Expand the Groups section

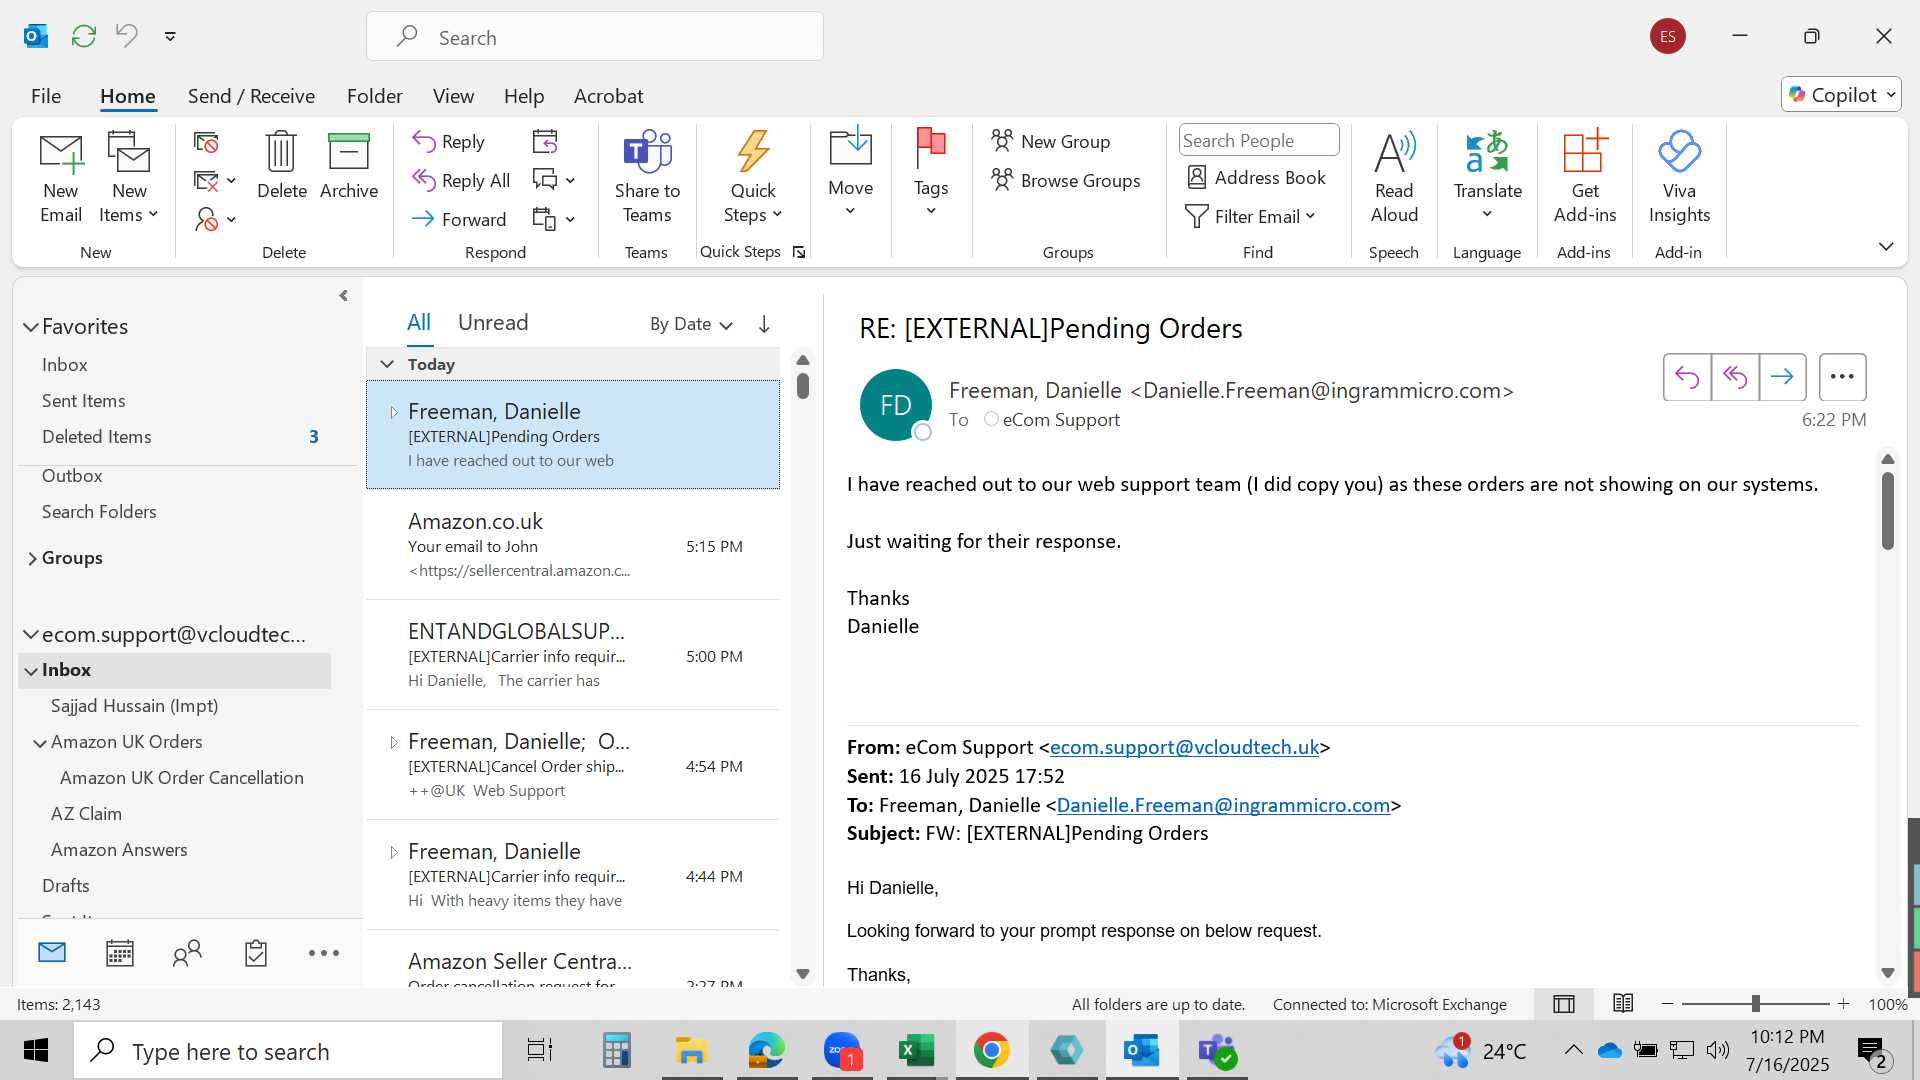click(31, 558)
